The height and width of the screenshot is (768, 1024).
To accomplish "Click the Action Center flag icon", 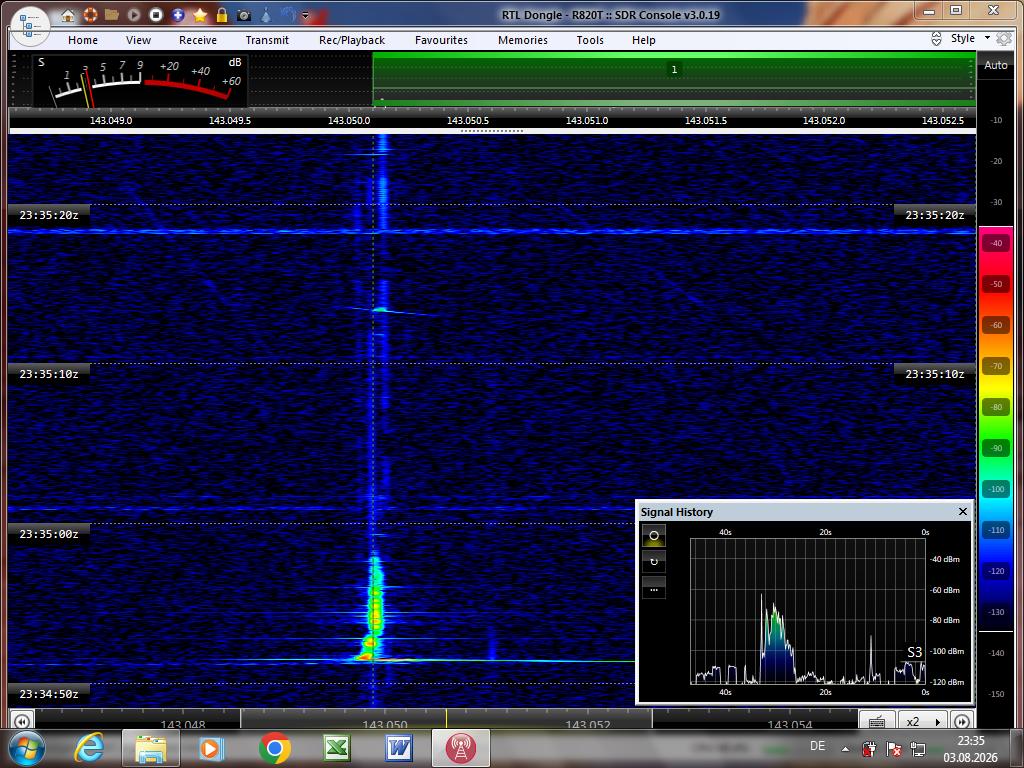I will [894, 749].
